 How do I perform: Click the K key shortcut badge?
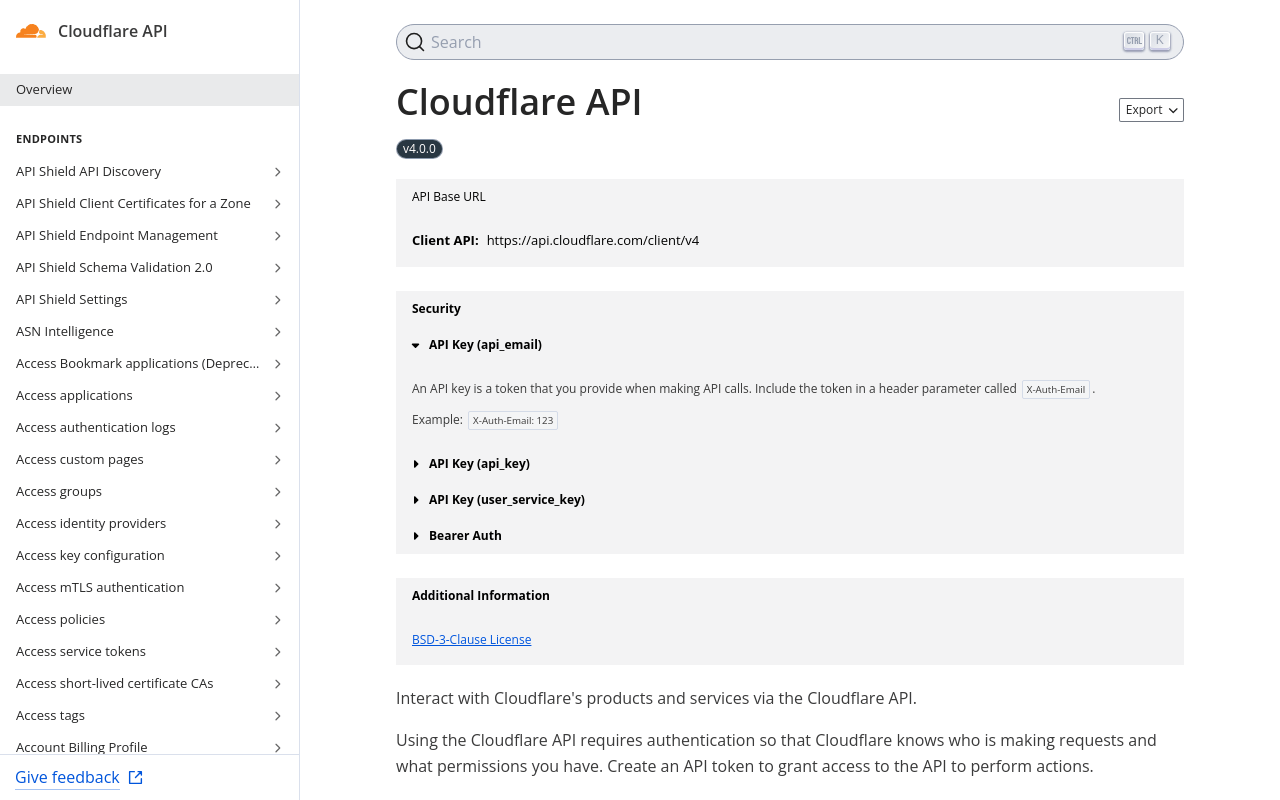(x=1160, y=41)
